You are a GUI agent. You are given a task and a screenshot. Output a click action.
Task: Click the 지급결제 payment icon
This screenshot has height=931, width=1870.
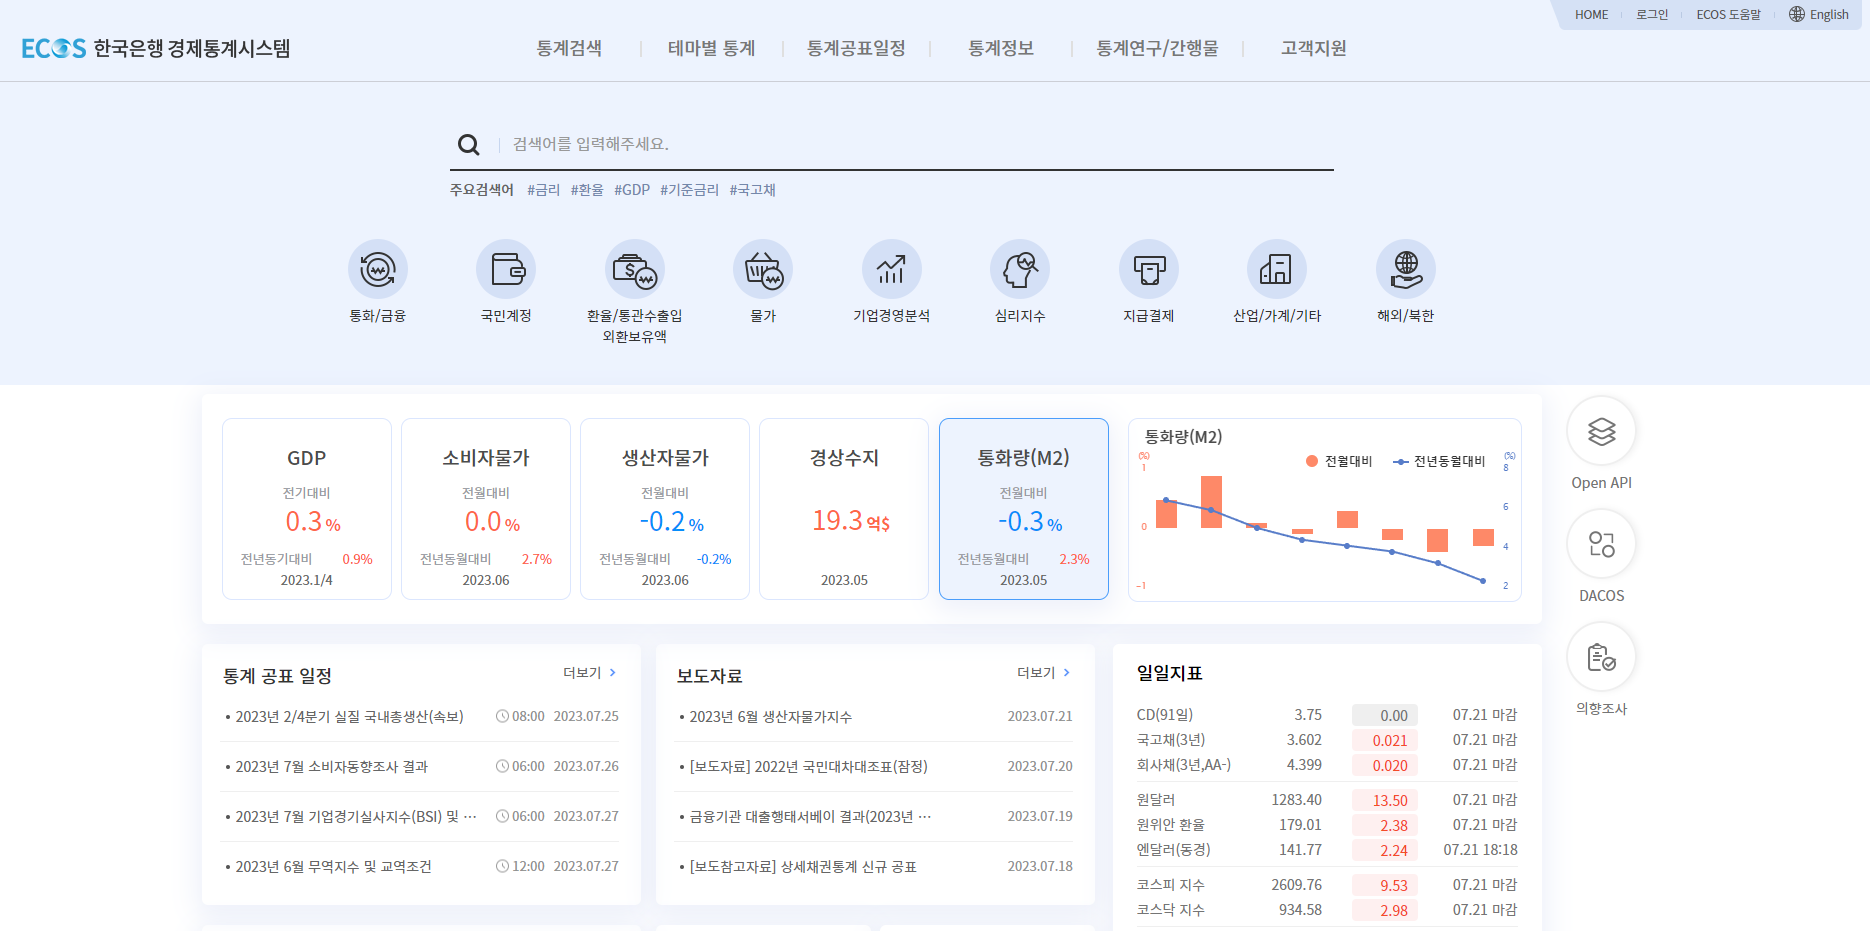click(1148, 269)
